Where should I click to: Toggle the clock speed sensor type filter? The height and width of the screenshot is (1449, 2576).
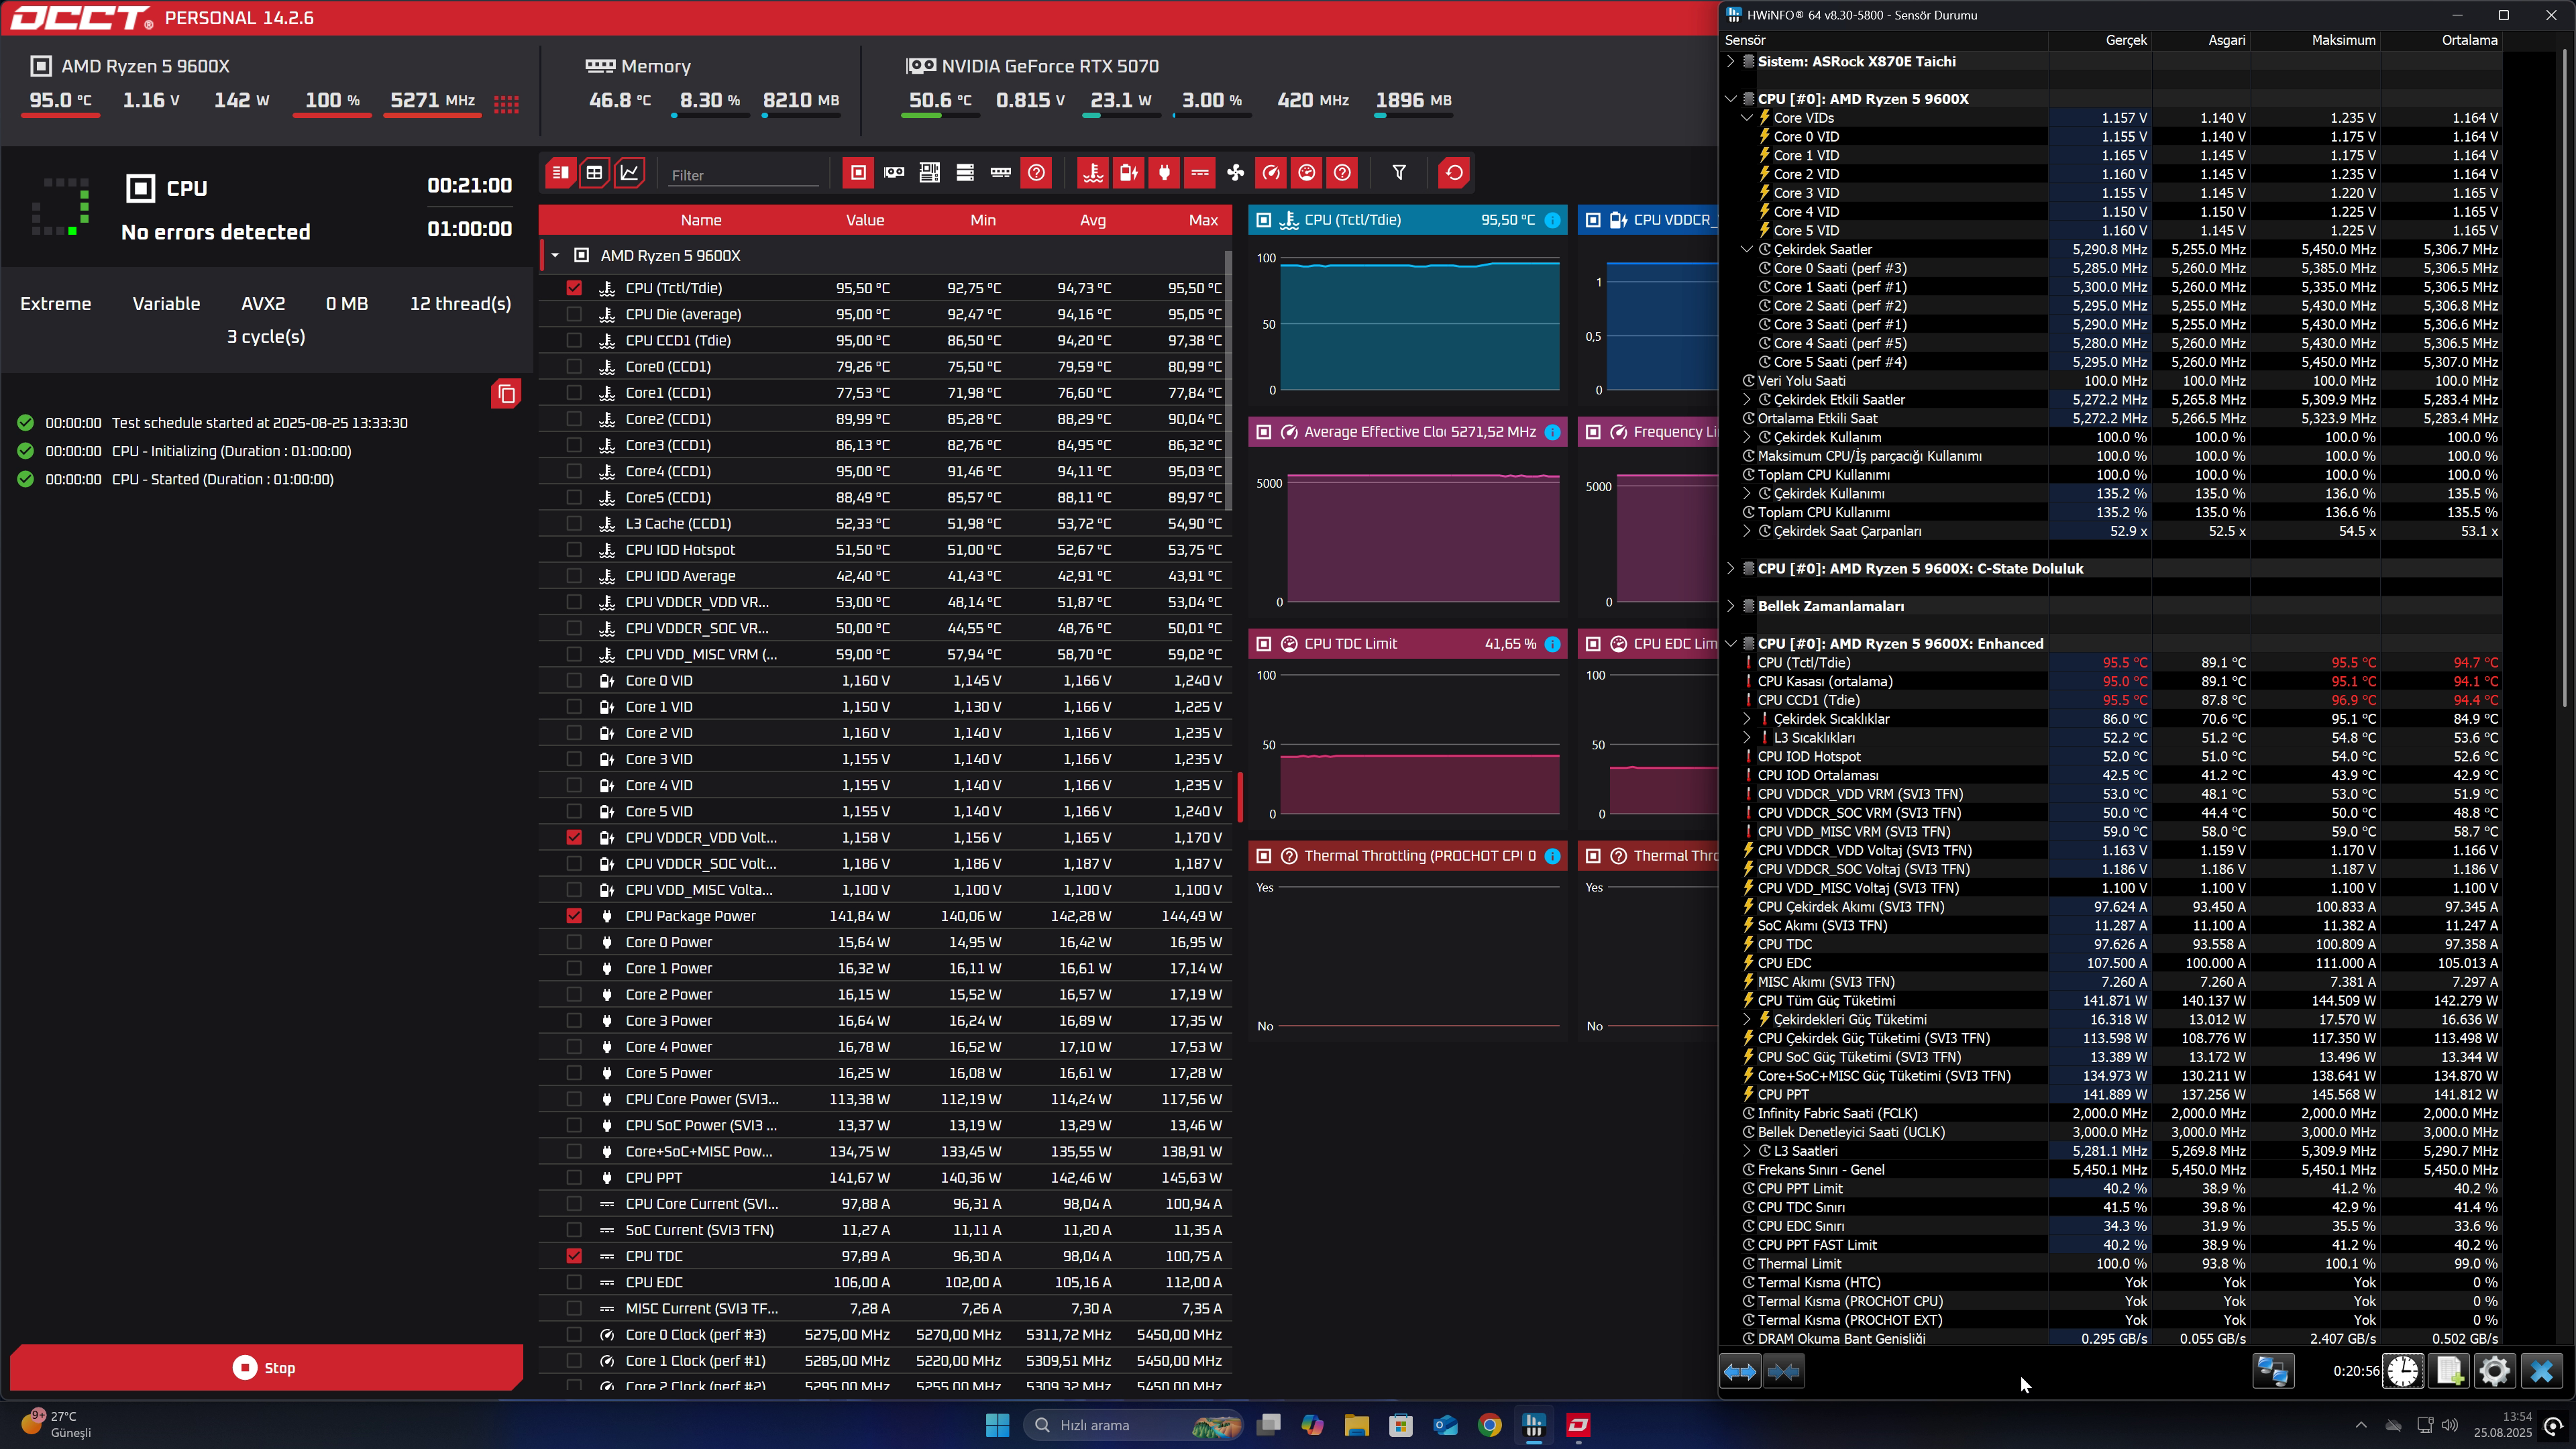(x=1271, y=173)
